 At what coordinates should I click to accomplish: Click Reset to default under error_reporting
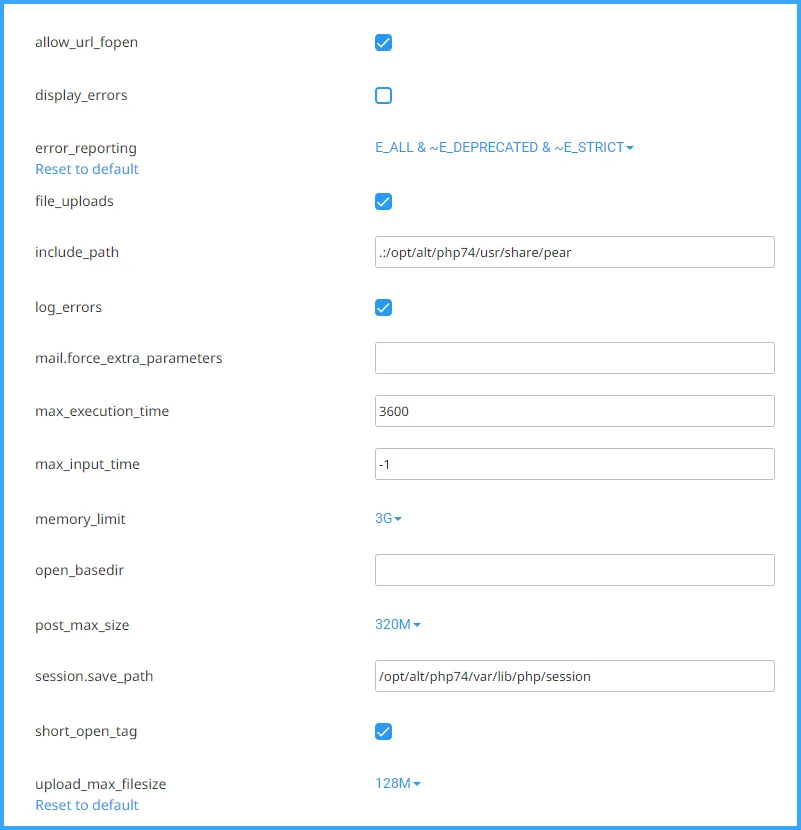pos(86,169)
